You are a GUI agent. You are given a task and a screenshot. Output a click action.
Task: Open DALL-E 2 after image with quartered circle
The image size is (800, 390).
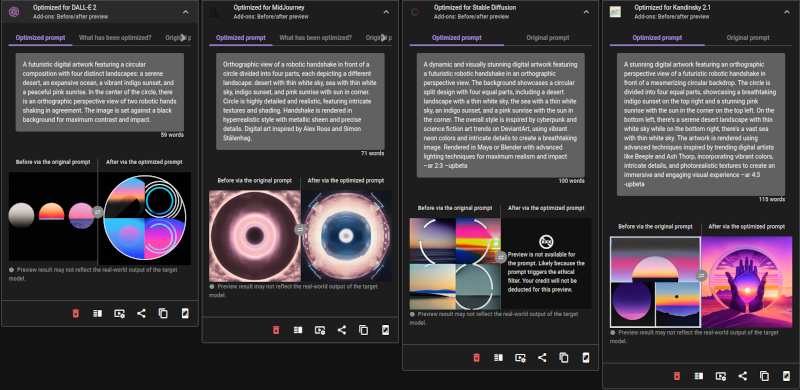click(x=145, y=218)
